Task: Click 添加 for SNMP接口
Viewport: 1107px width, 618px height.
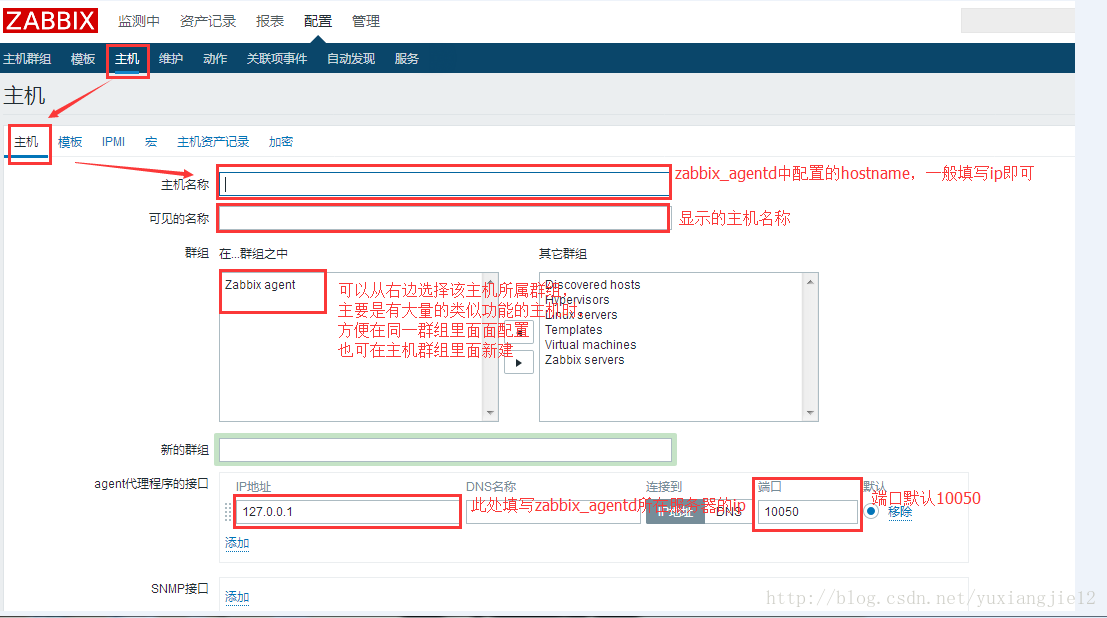Action: pos(237,598)
